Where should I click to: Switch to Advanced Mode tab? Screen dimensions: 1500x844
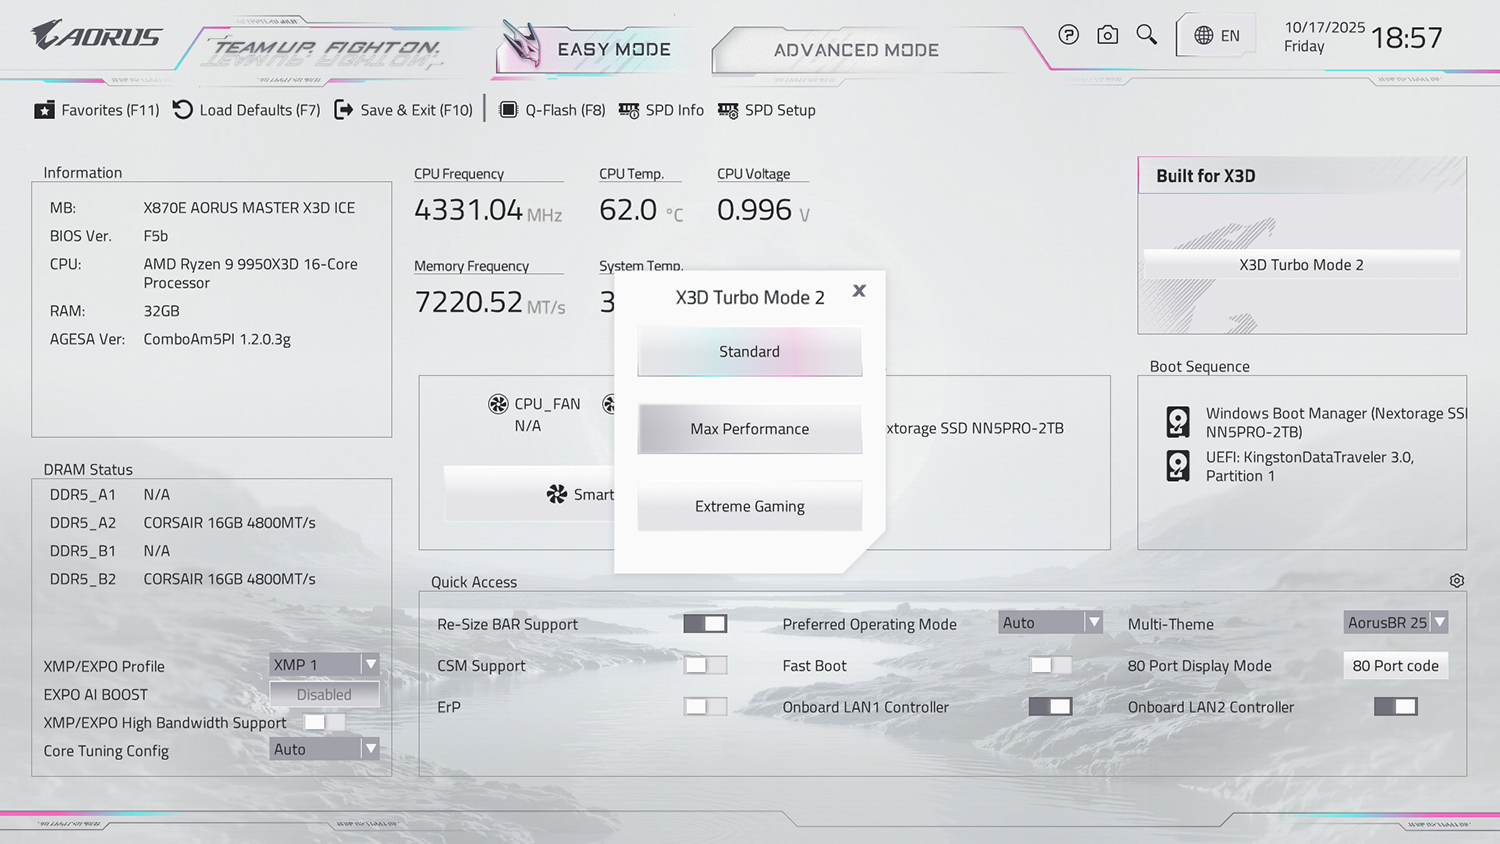(x=856, y=50)
